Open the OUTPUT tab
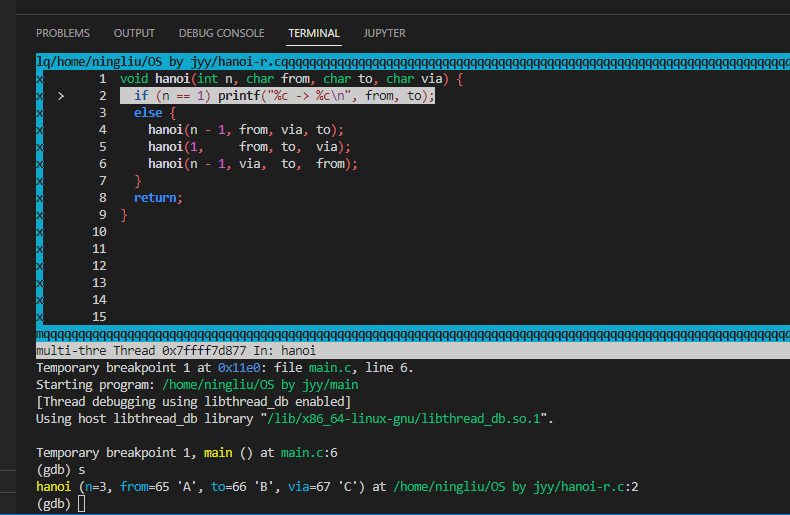 coord(134,33)
